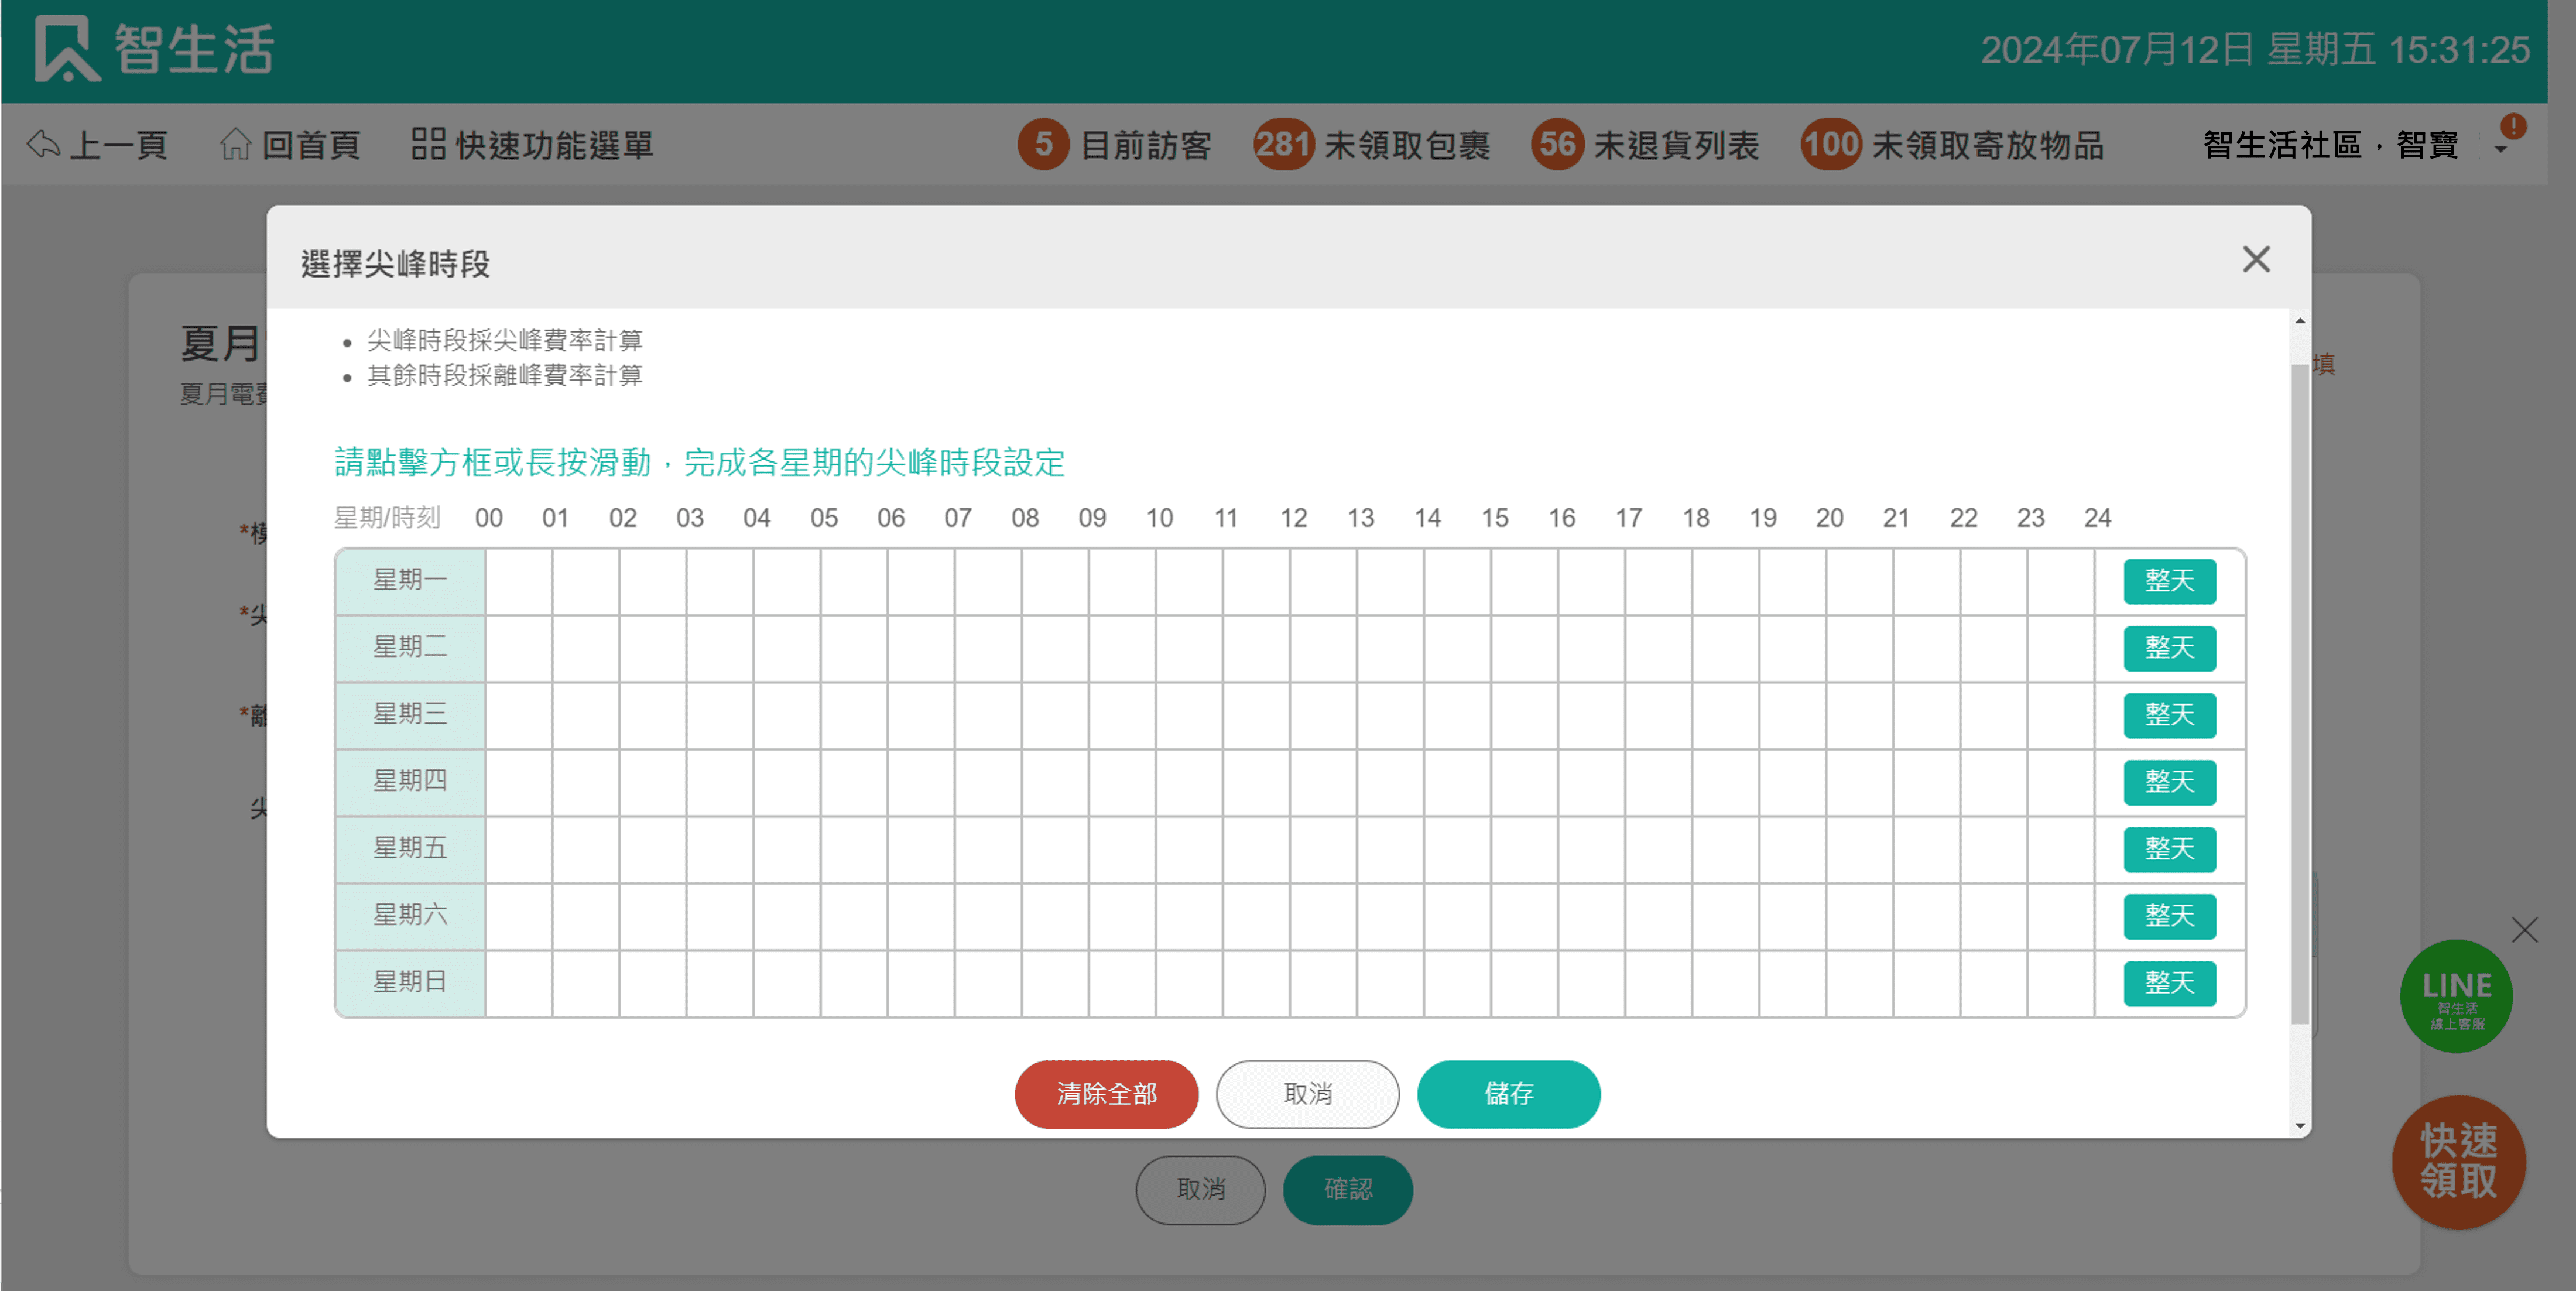Viewport: 2576px width, 1291px height.
Task: Select 整天 for 星期二
Action: point(2169,648)
